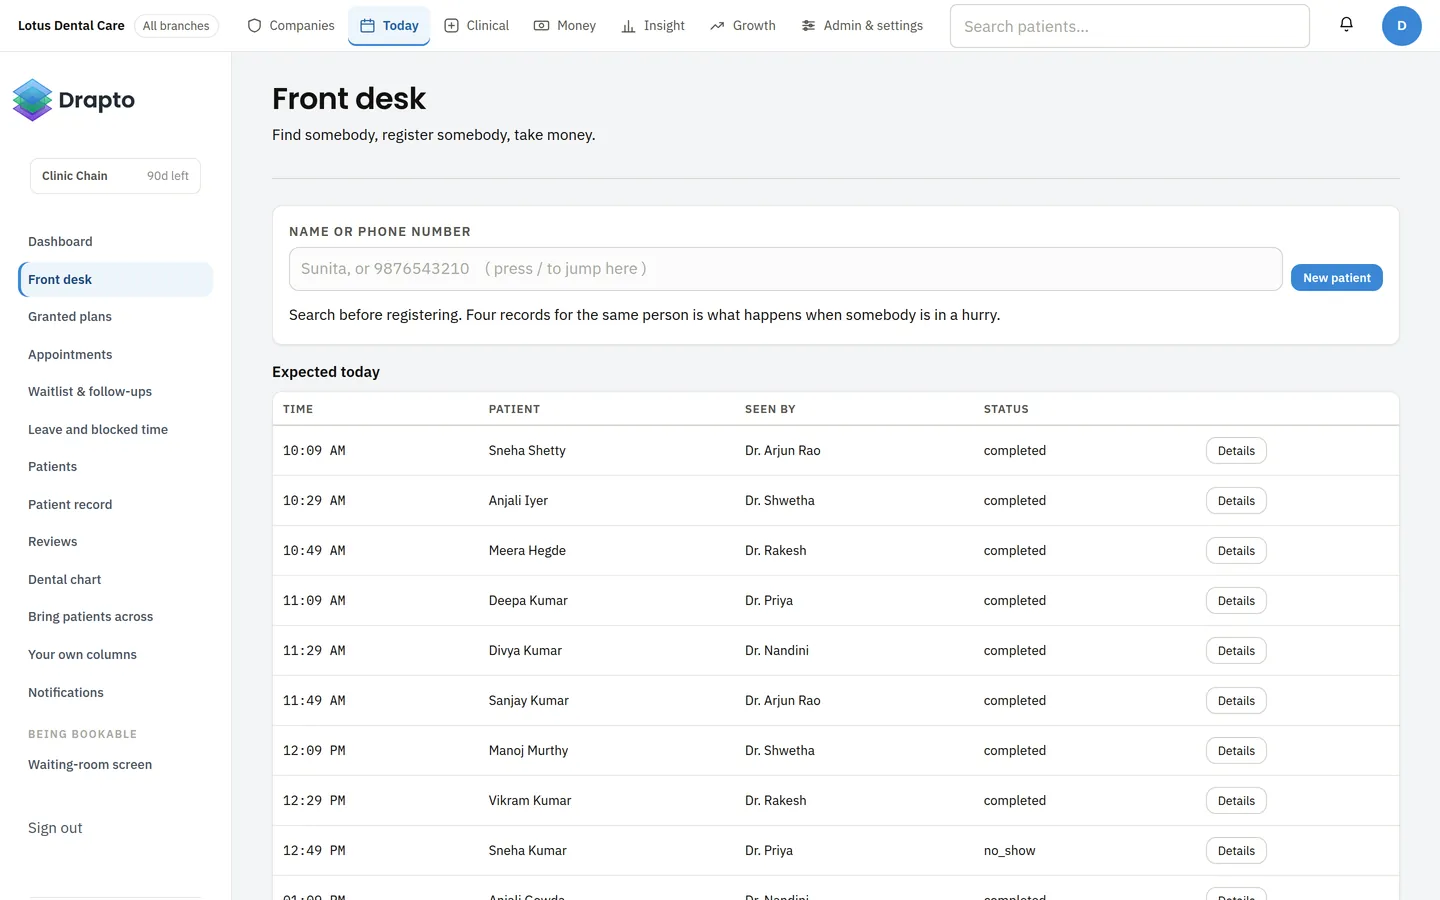View Details for Meera Hegde
This screenshot has height=900, width=1440.
pyautogui.click(x=1236, y=551)
